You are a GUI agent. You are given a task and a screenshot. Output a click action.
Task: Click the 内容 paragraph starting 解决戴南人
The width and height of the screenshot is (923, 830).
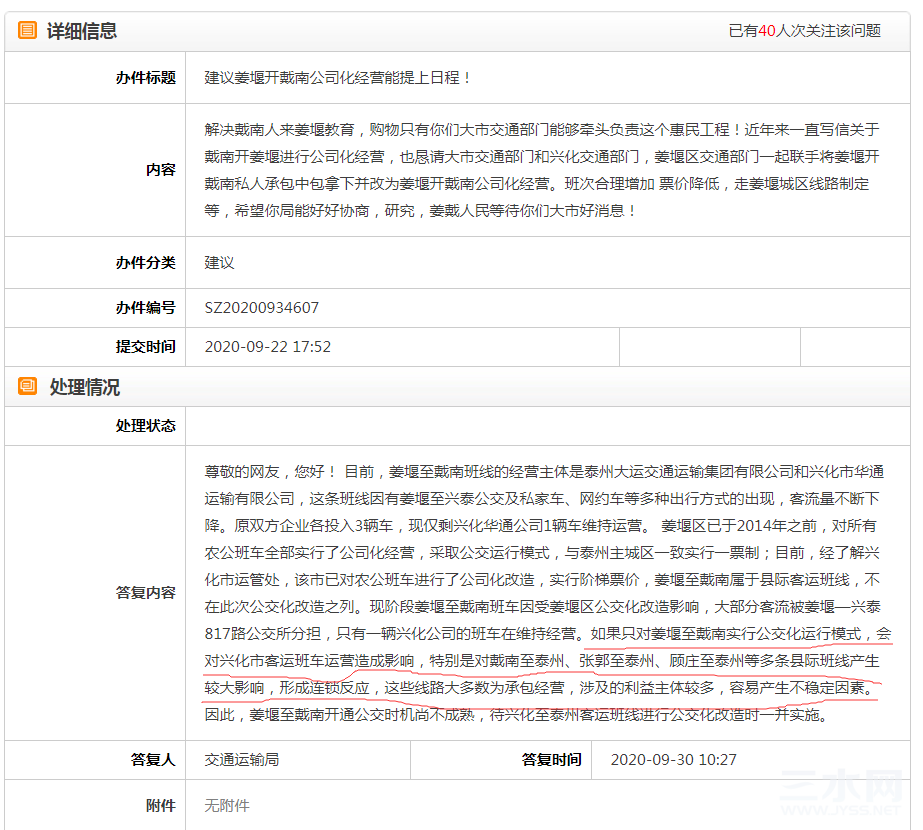tap(542, 170)
